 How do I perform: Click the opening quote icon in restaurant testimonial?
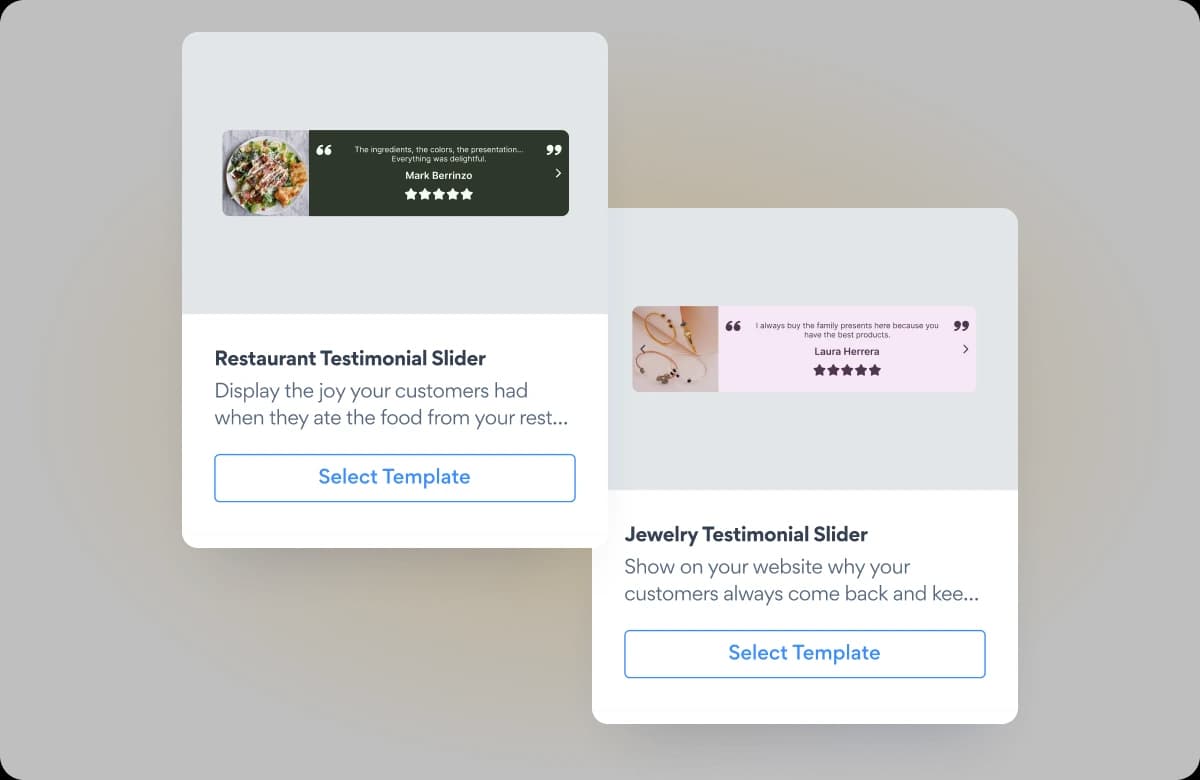tap(324, 150)
